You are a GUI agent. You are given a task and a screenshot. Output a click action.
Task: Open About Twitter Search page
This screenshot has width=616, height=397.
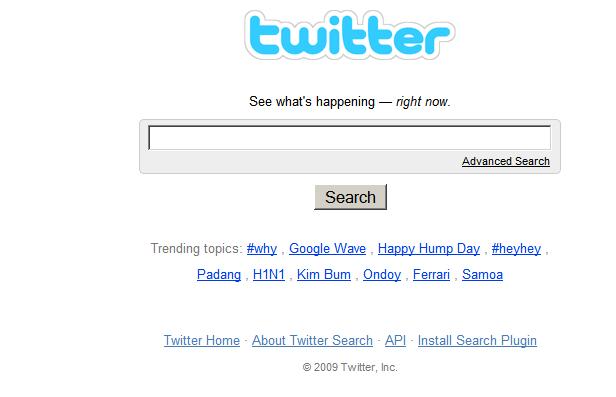click(312, 340)
